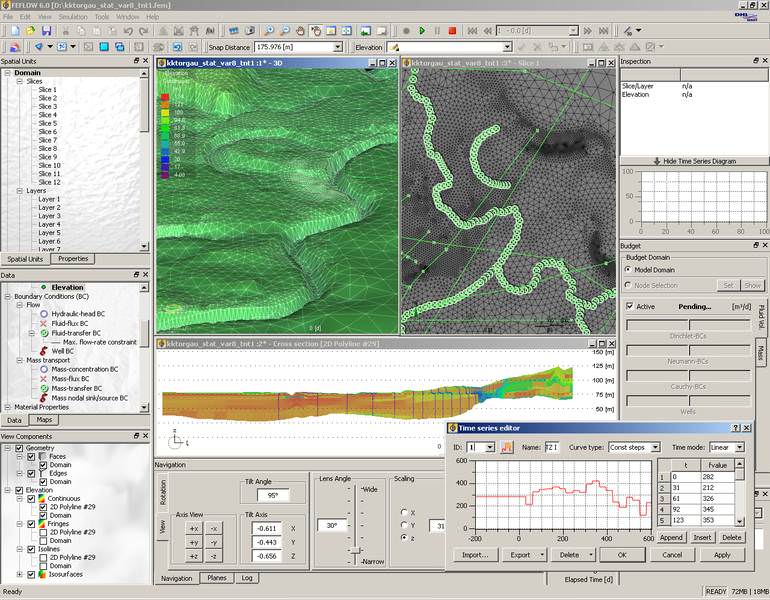770x600 pixels.
Task: Toggle the Isolines checkbox under Elevation
Action: 31,549
